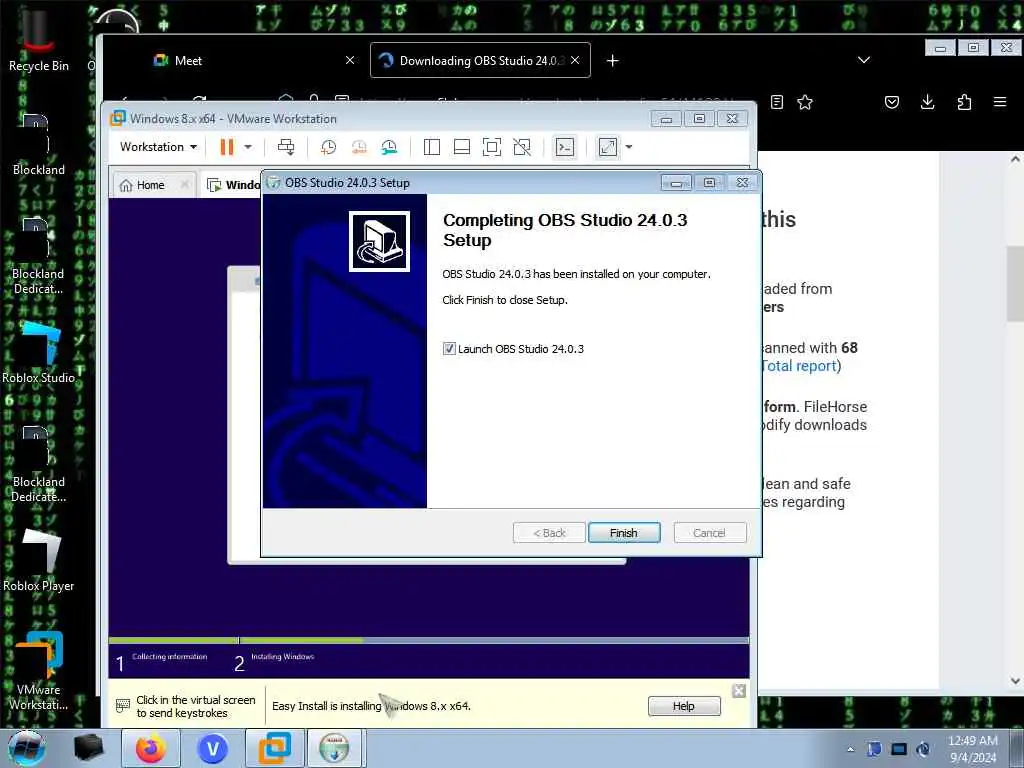The image size is (1024, 768).
Task: Click the taskbar clock showing 12:49 AM
Action: pos(973,749)
